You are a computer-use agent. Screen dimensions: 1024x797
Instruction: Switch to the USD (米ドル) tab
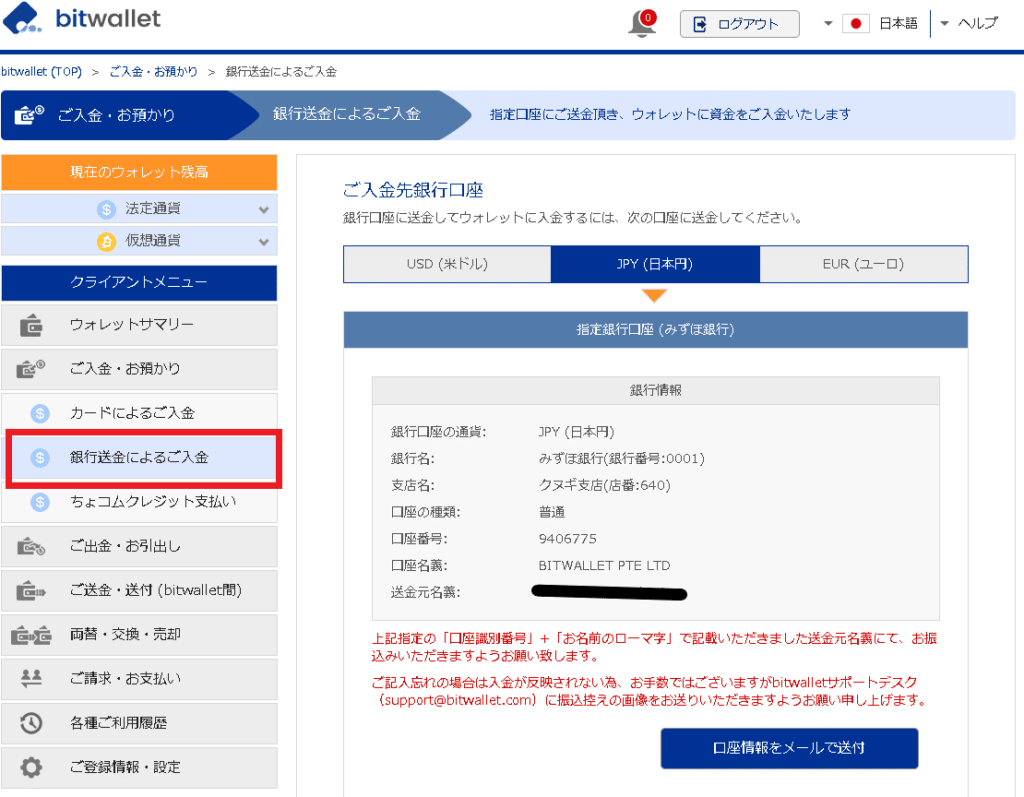click(x=447, y=264)
